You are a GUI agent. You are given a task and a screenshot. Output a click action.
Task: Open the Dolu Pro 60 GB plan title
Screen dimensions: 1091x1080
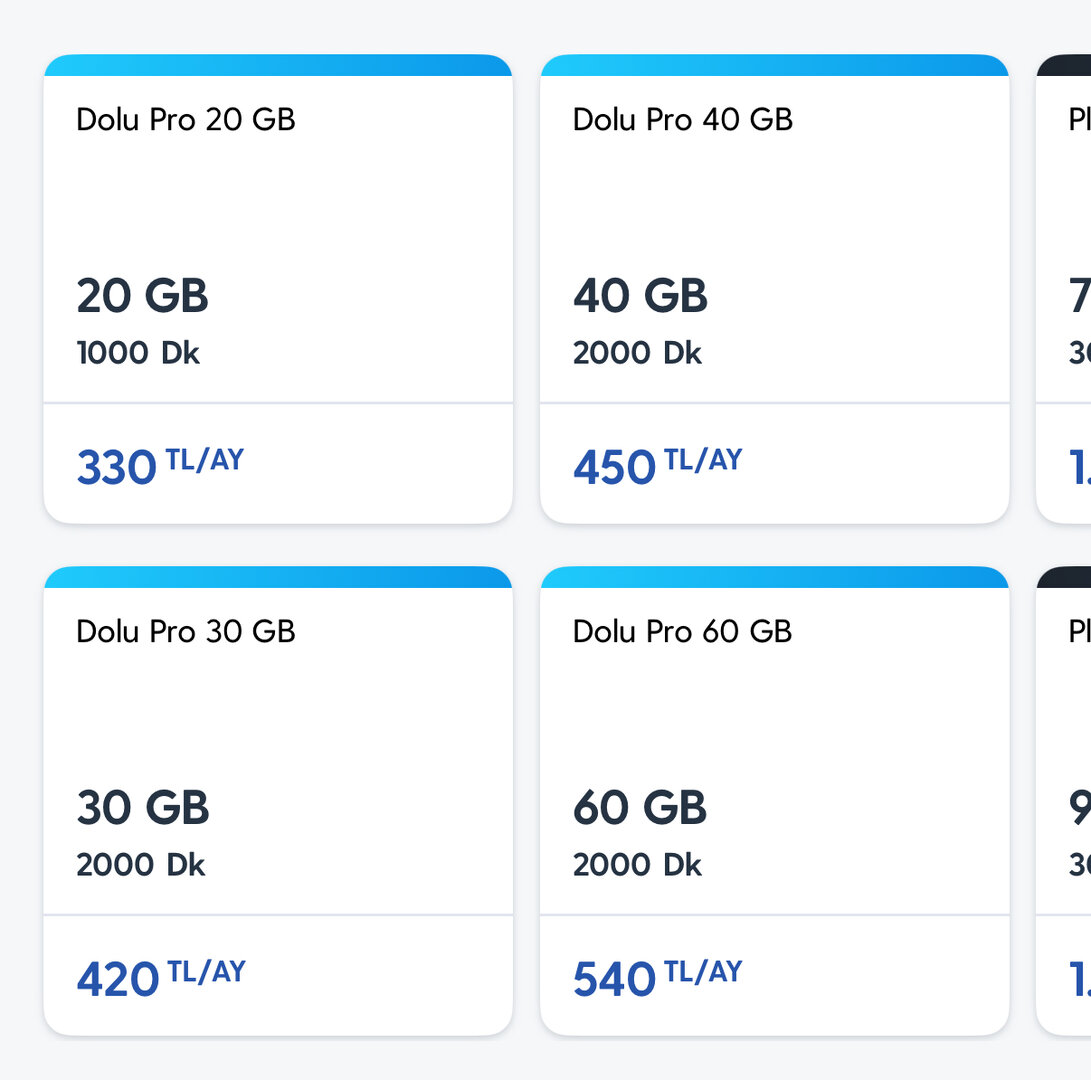pyautogui.click(x=682, y=632)
